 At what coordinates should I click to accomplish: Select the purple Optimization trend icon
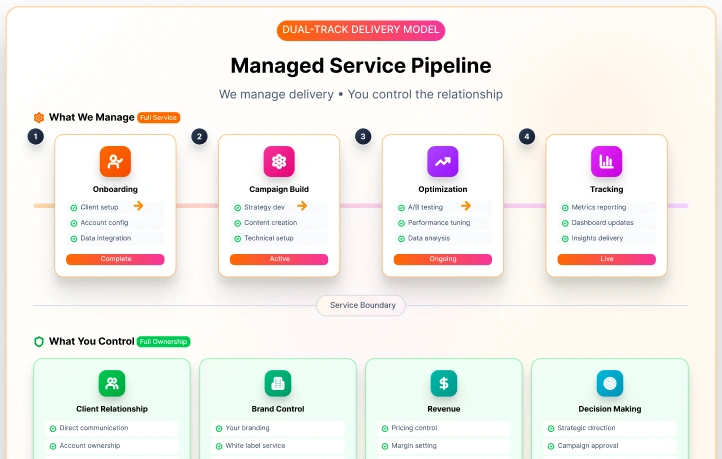(443, 161)
